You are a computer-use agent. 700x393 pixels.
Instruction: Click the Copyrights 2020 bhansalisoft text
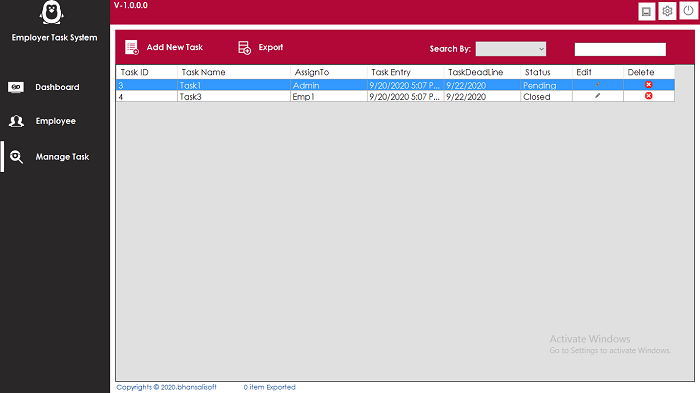pyautogui.click(x=167, y=387)
